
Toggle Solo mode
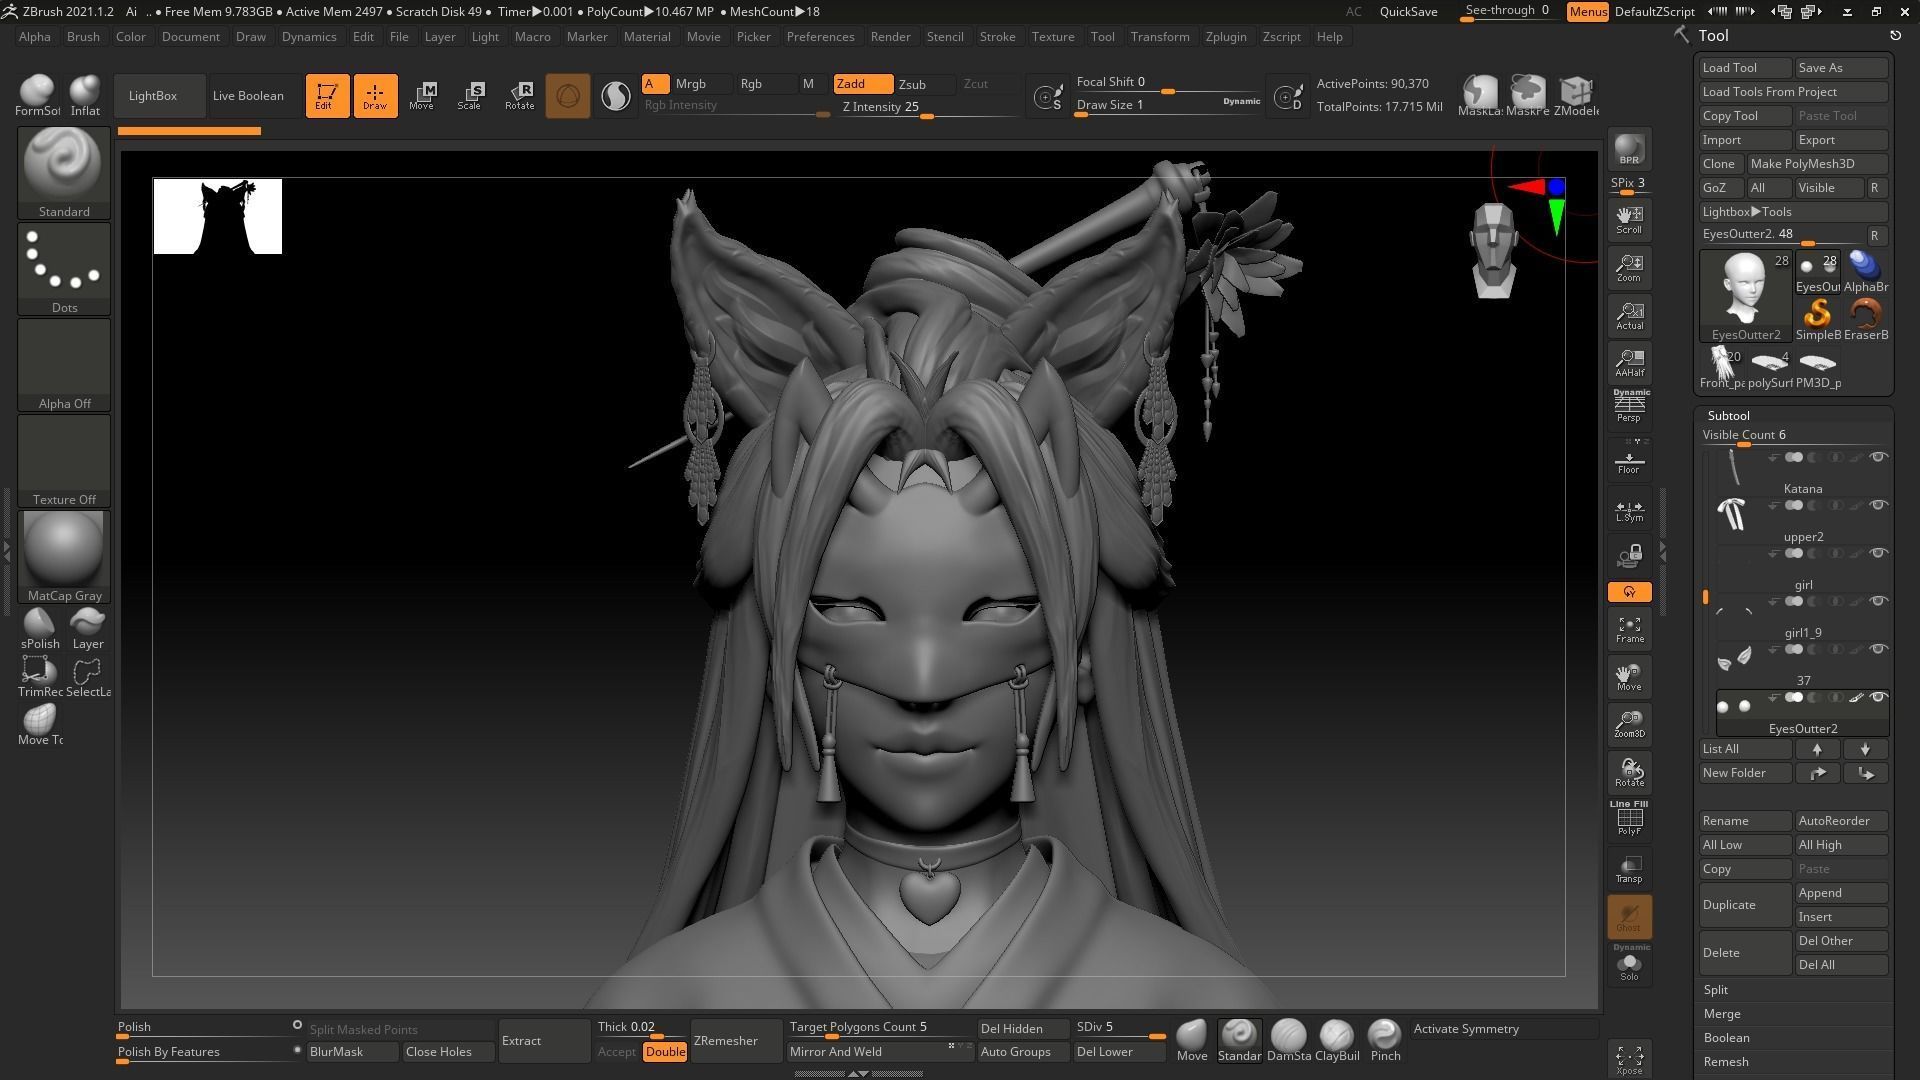point(1629,964)
